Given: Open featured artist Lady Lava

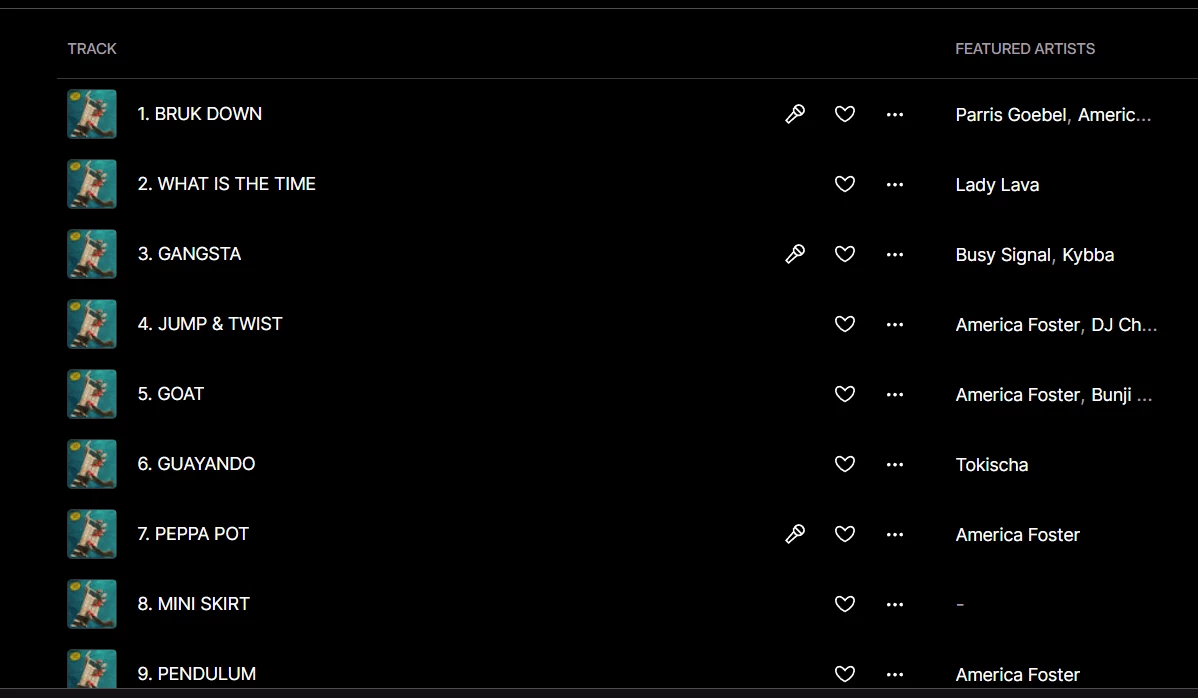Looking at the screenshot, I should (997, 185).
